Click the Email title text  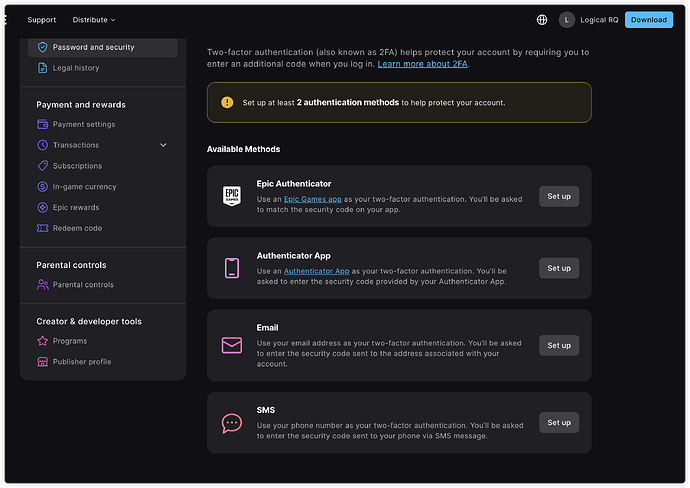[x=268, y=328]
